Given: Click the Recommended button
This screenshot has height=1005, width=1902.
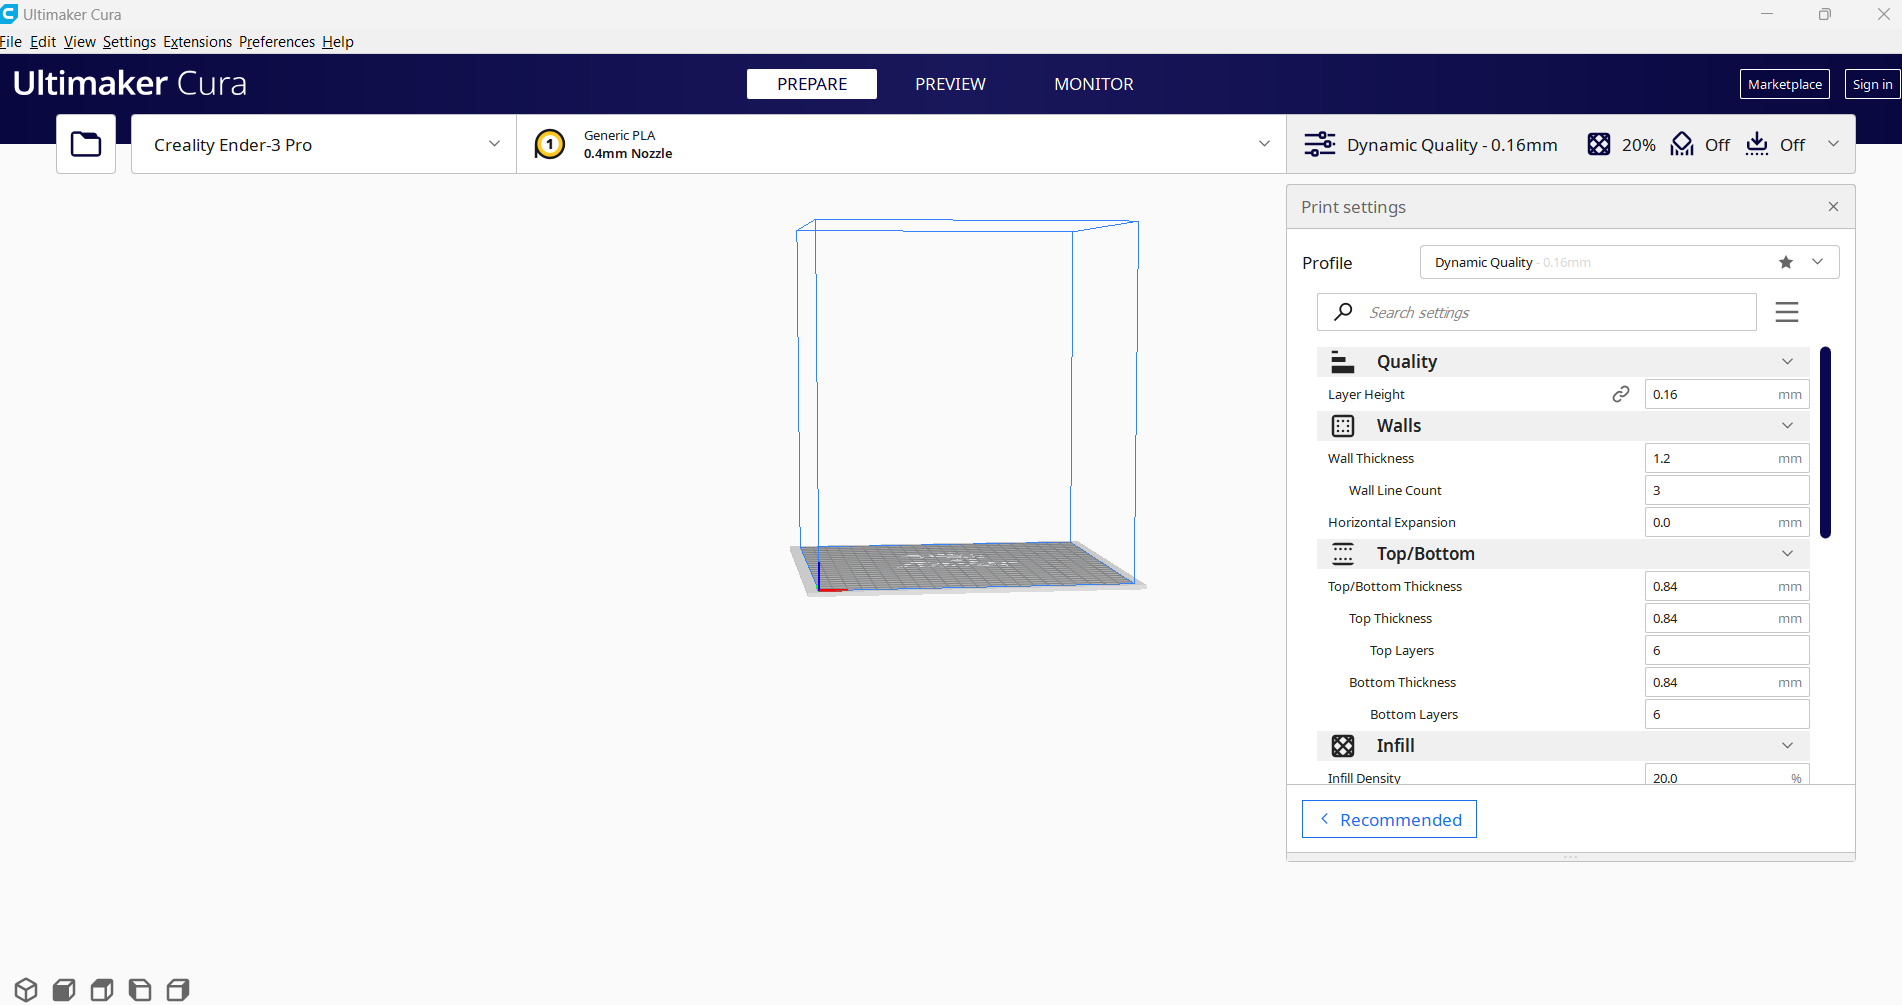Looking at the screenshot, I should (x=1388, y=819).
